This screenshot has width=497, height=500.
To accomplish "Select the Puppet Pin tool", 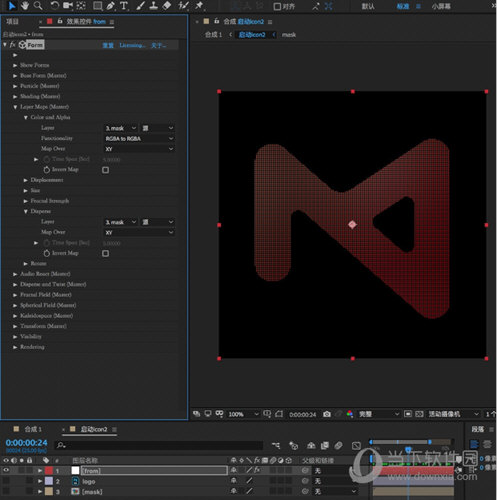I will click(199, 6).
